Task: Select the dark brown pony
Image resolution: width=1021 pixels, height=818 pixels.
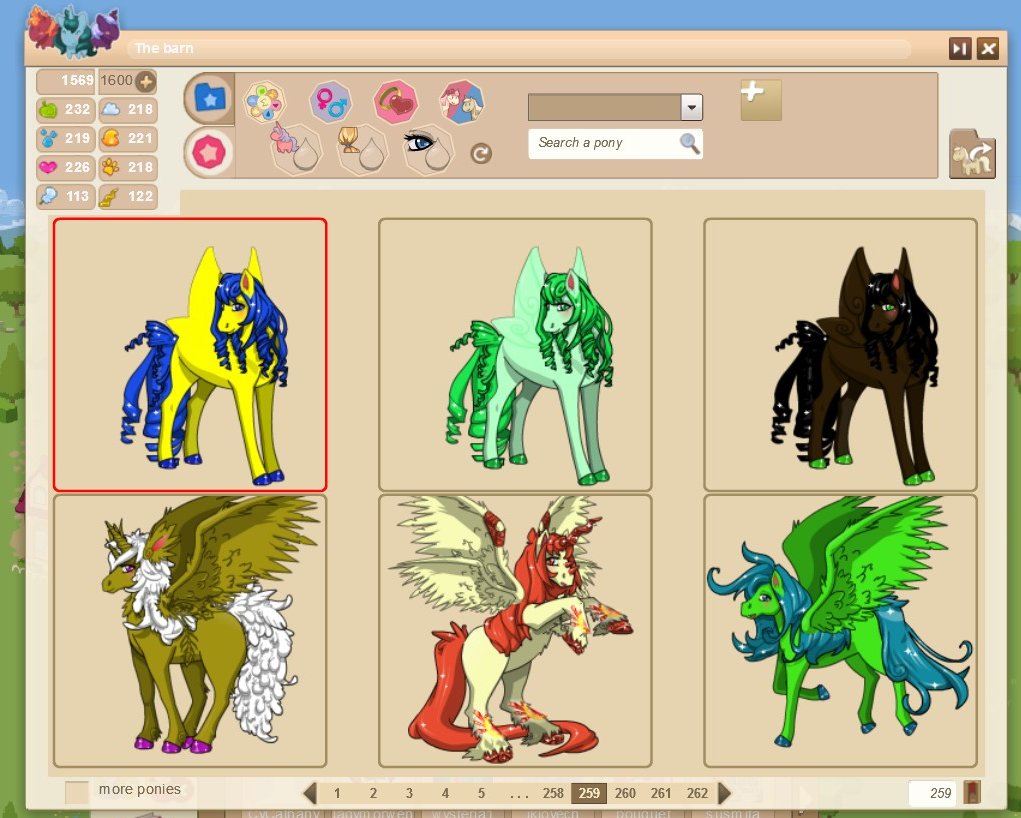Action: tap(840, 355)
